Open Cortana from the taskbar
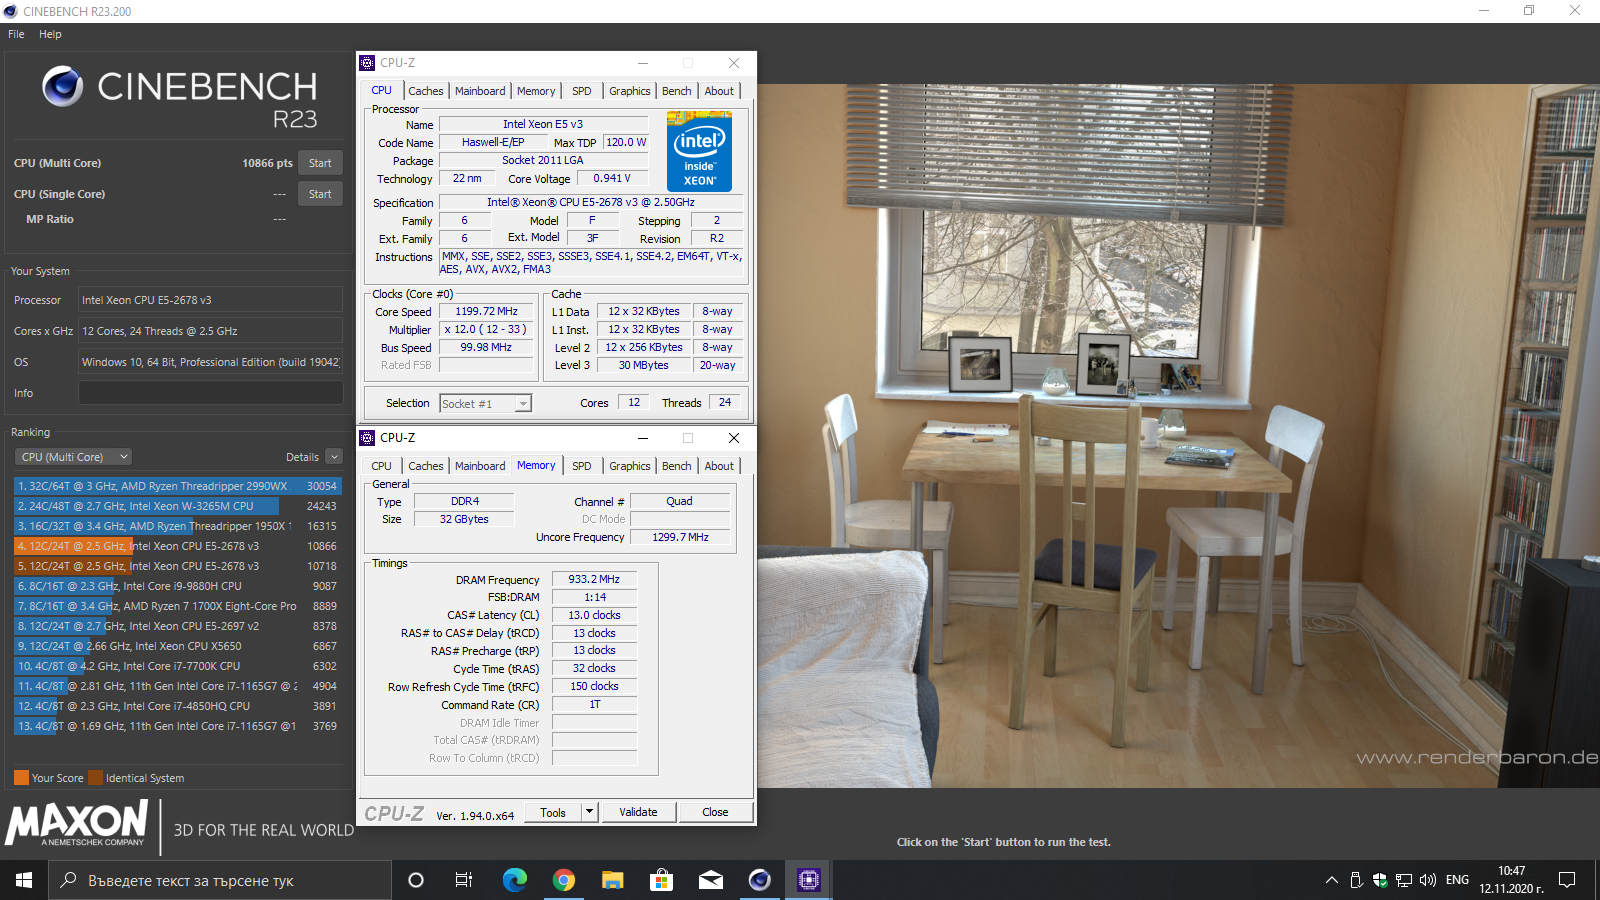 tap(416, 880)
